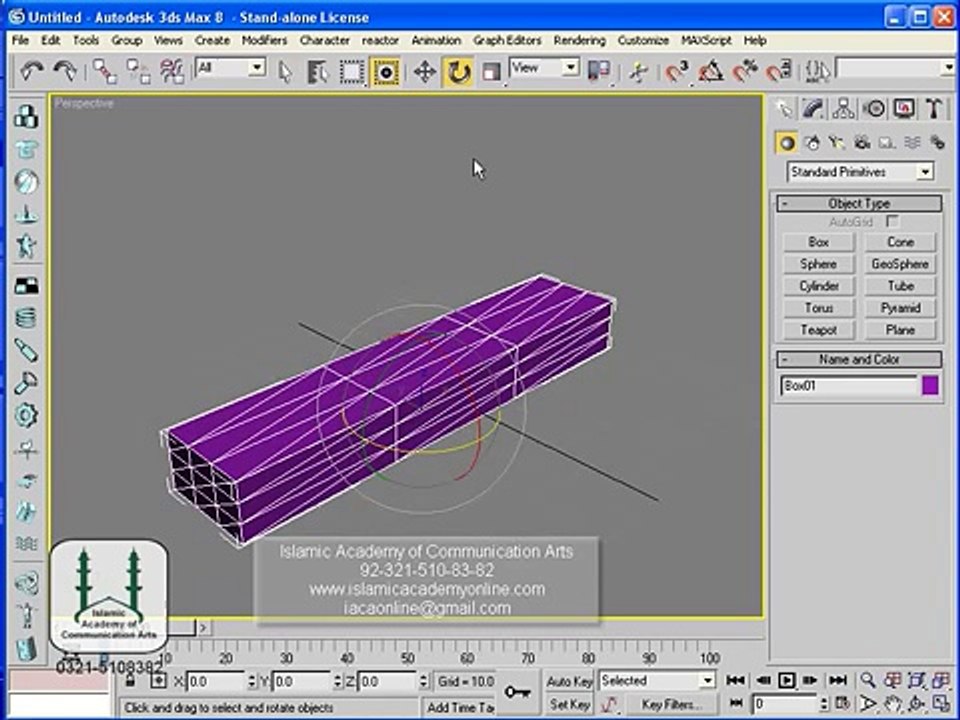Image resolution: width=960 pixels, height=720 pixels.
Task: Open the Modifiers menu
Action: pyautogui.click(x=264, y=40)
